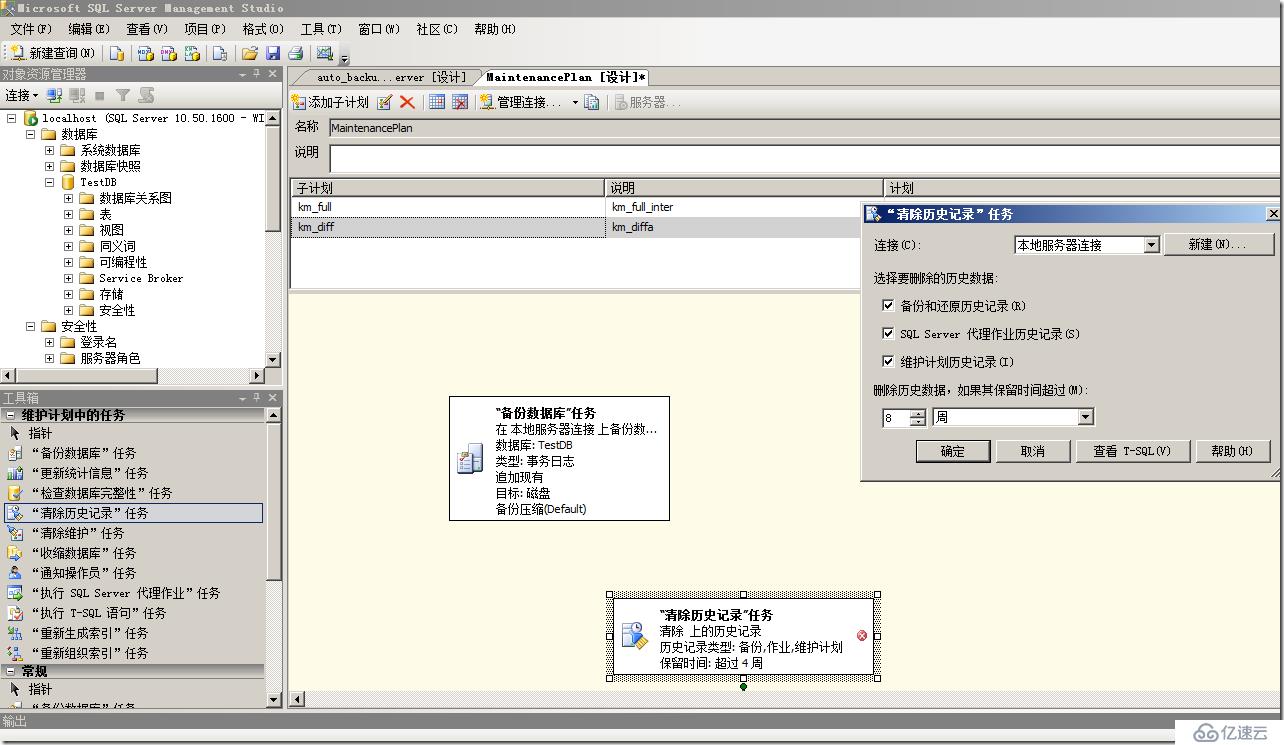Click error icon on 清除历史记录 task box

tap(862, 635)
